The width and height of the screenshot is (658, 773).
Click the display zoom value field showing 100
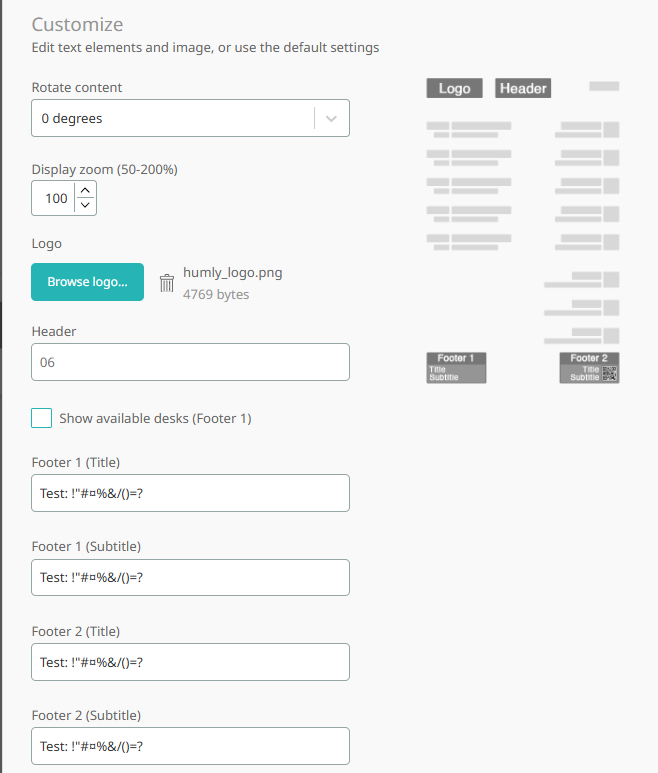(x=54, y=198)
